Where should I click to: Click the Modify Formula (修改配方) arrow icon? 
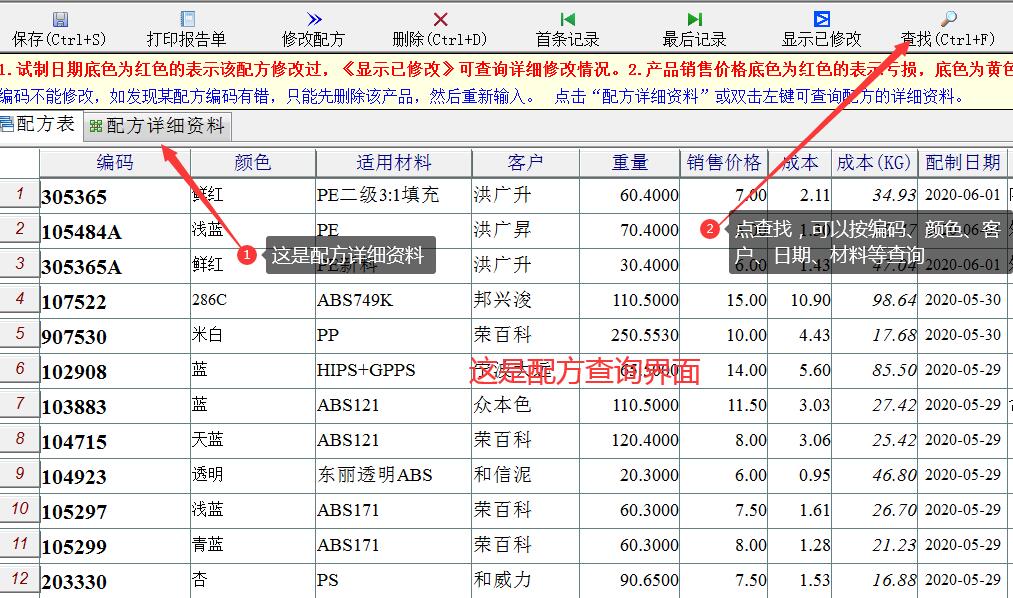(314, 19)
